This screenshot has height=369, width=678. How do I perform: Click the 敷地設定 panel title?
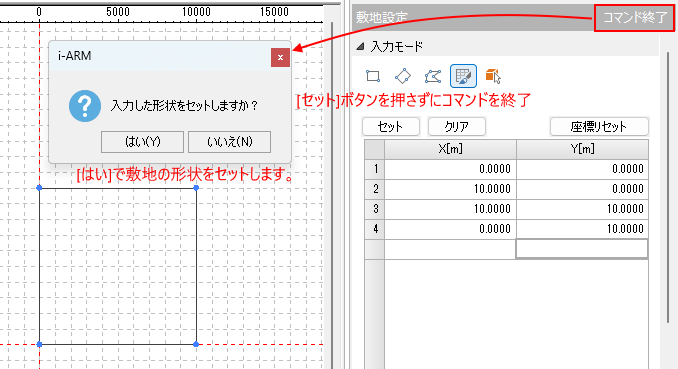point(382,18)
